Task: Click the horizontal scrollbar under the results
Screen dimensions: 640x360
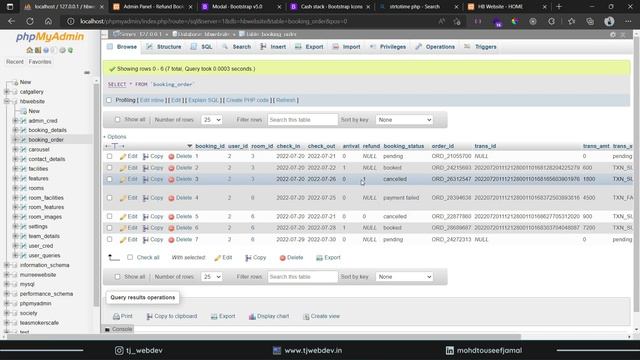Action: [x=264, y=337]
